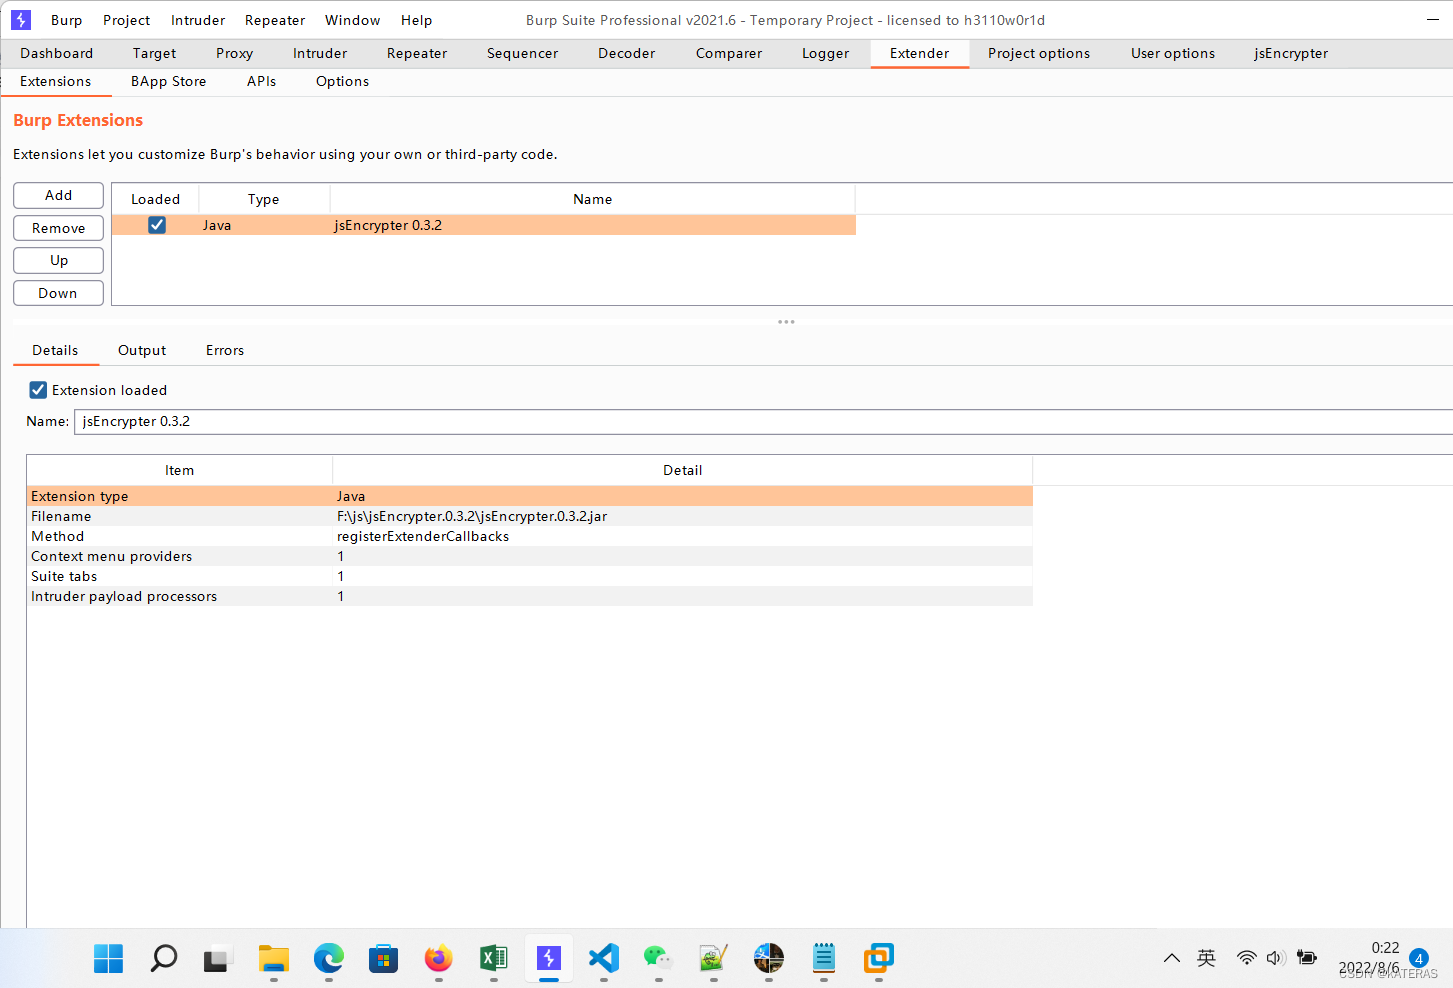
Task: Switch to the Logger tab
Action: [826, 53]
